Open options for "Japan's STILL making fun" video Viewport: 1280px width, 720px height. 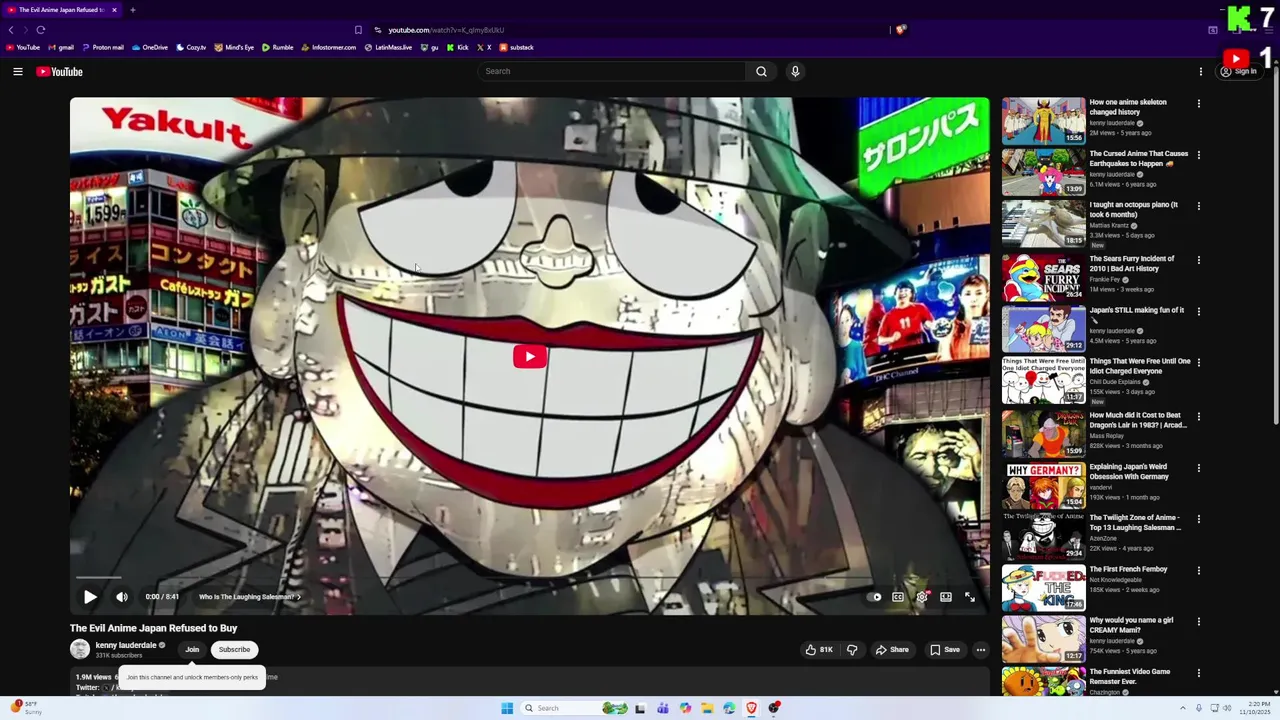click(1199, 312)
